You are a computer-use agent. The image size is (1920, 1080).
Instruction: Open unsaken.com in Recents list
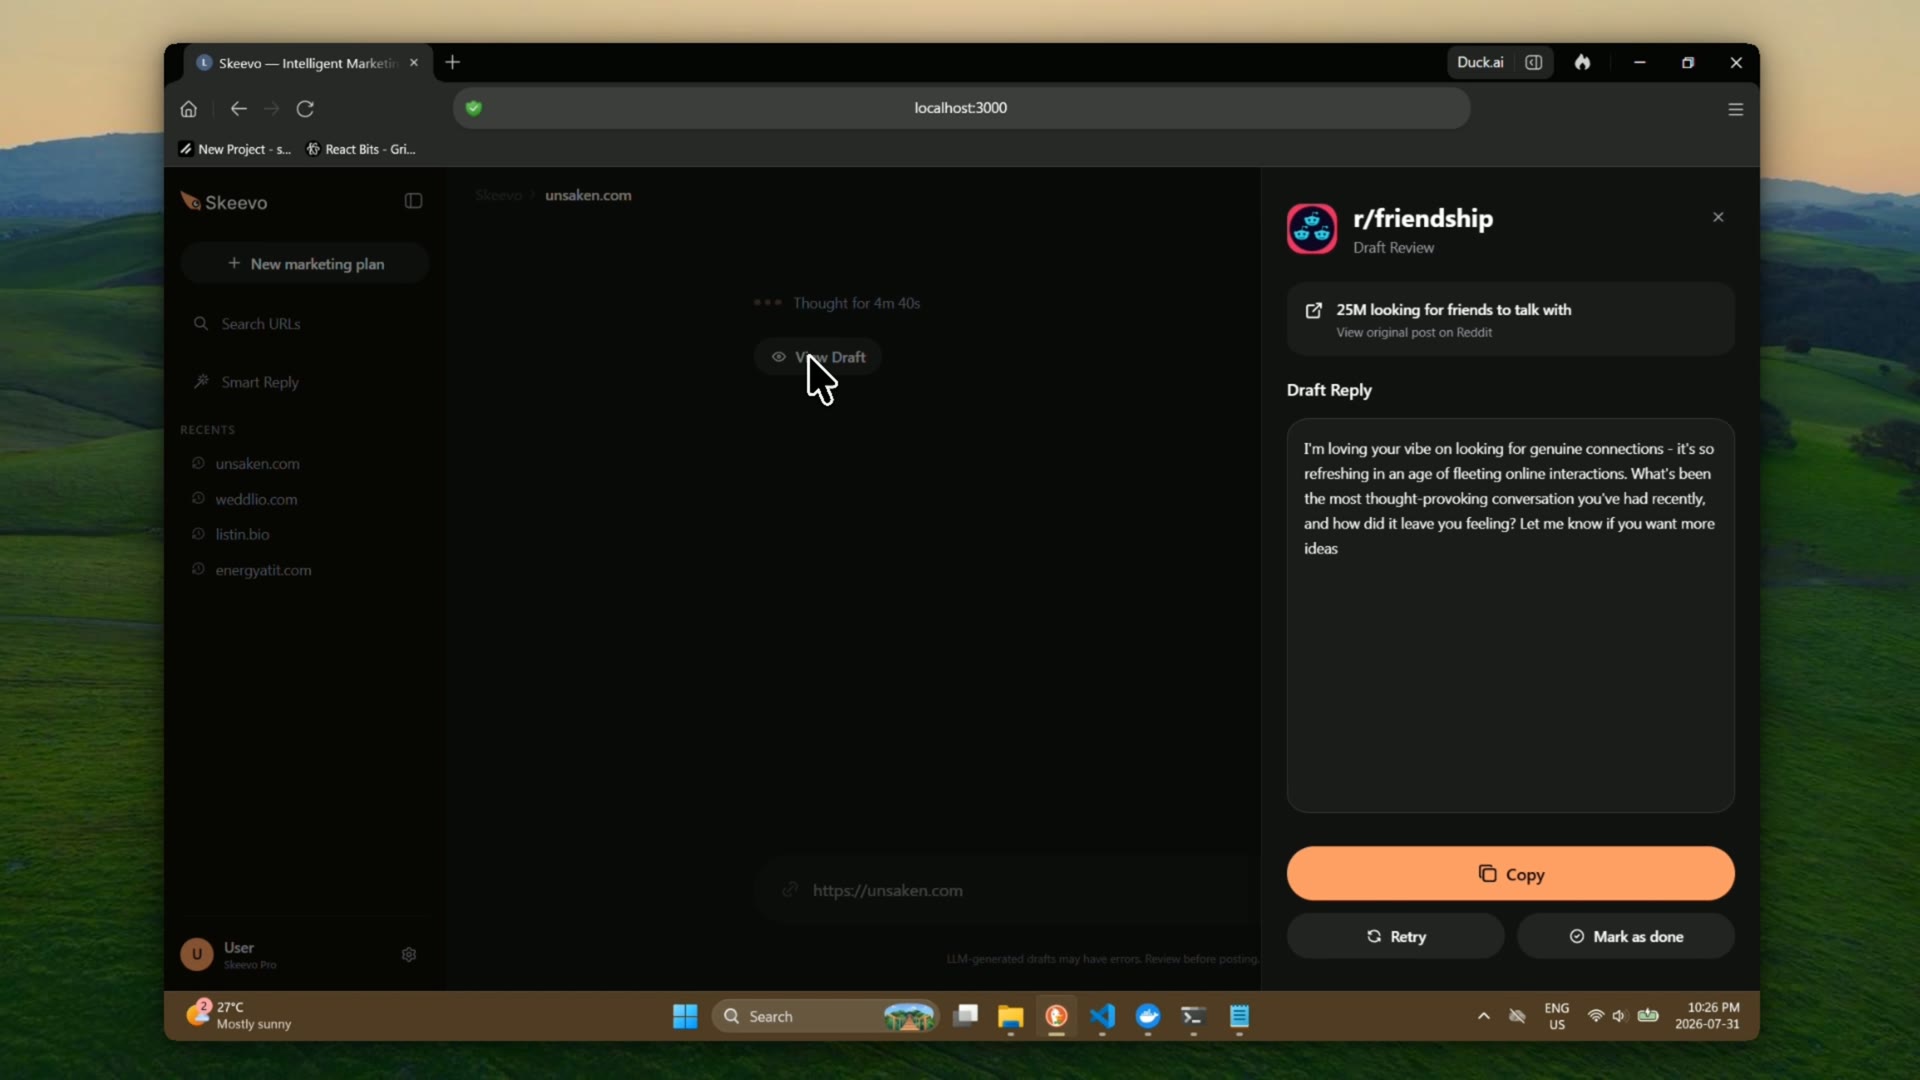tap(257, 464)
